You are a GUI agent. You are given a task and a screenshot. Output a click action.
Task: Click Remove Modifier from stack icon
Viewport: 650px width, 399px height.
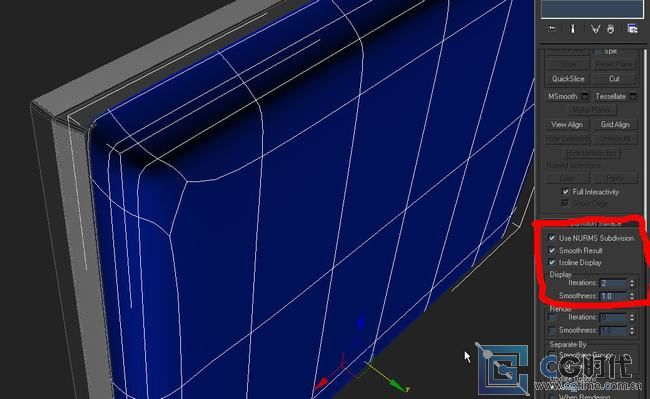pos(611,29)
